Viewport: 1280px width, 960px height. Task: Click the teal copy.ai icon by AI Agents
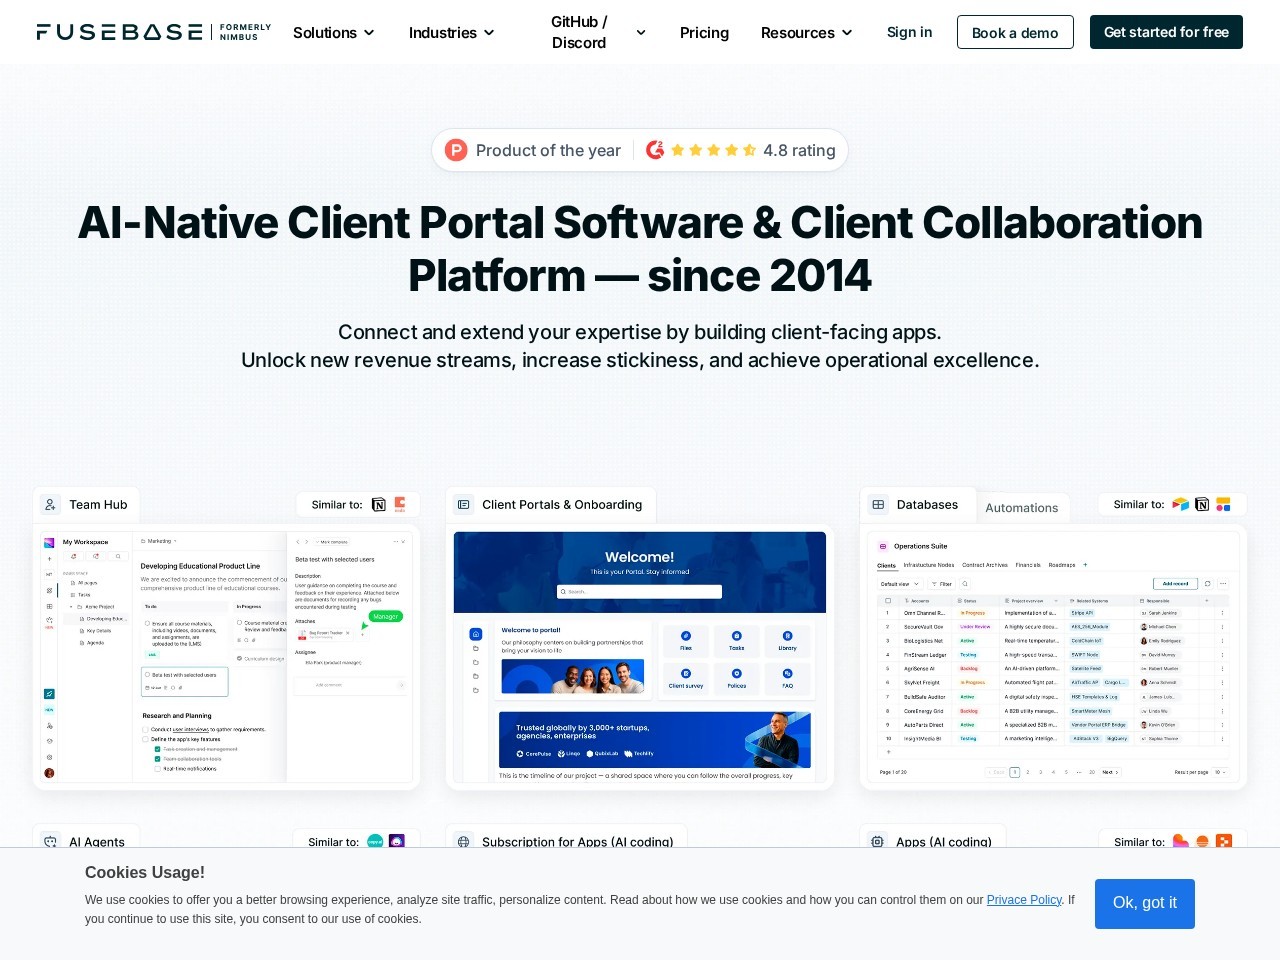375,842
